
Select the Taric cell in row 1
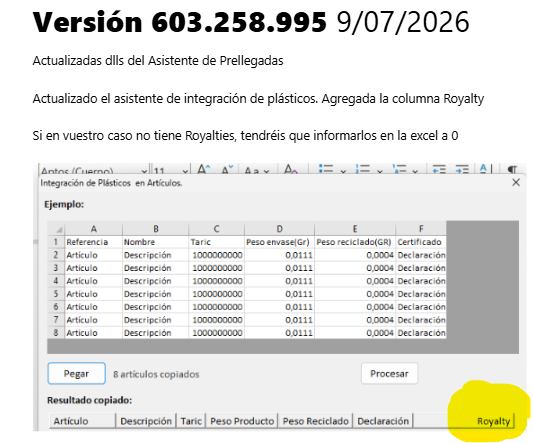pos(217,242)
